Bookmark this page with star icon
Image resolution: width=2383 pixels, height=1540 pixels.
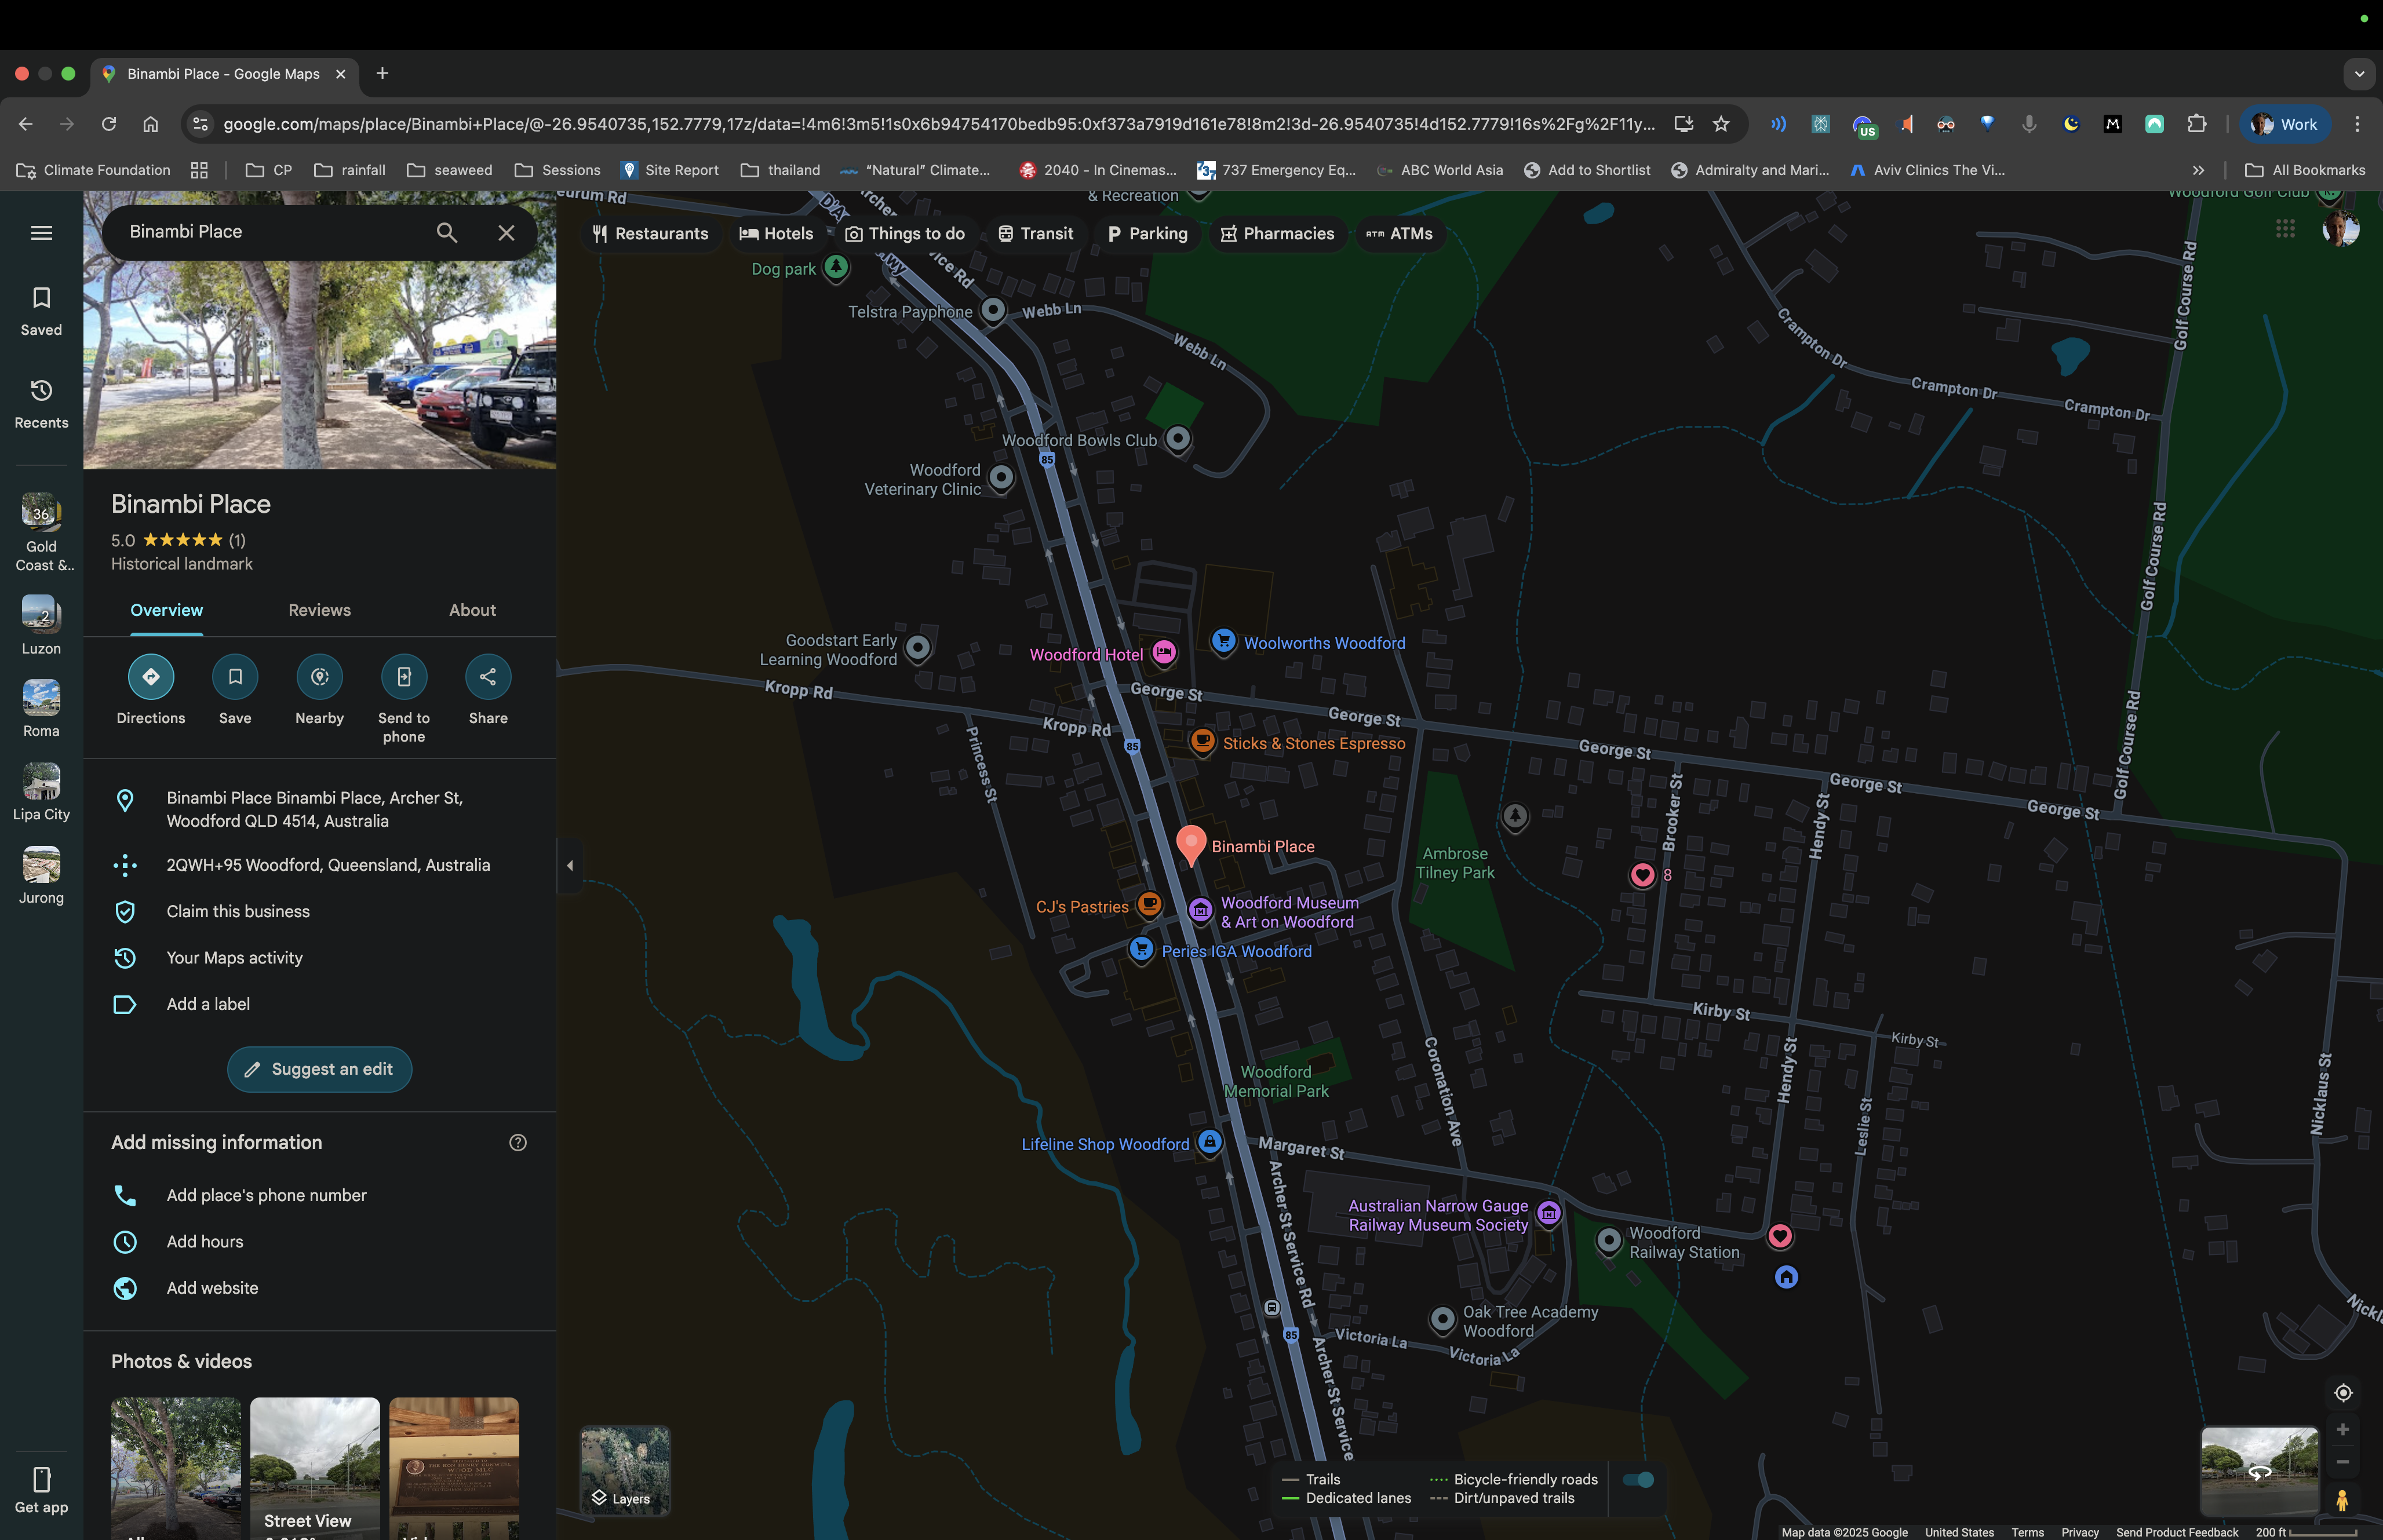(1721, 124)
